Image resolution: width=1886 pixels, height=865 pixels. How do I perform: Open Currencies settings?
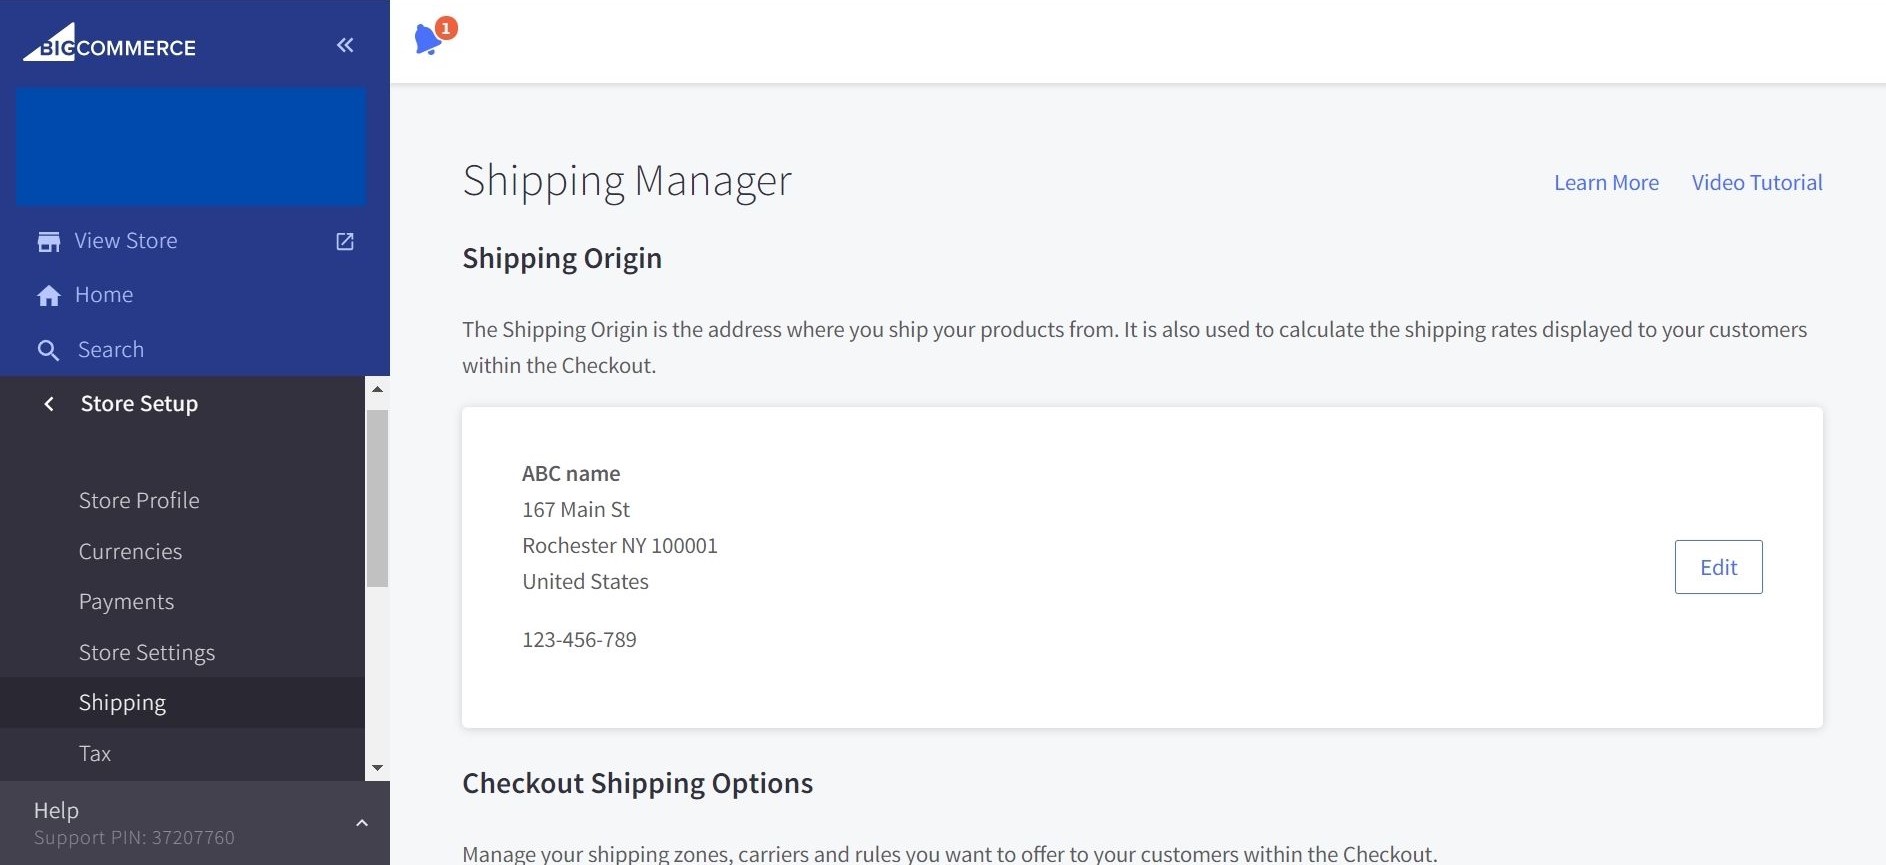click(130, 551)
